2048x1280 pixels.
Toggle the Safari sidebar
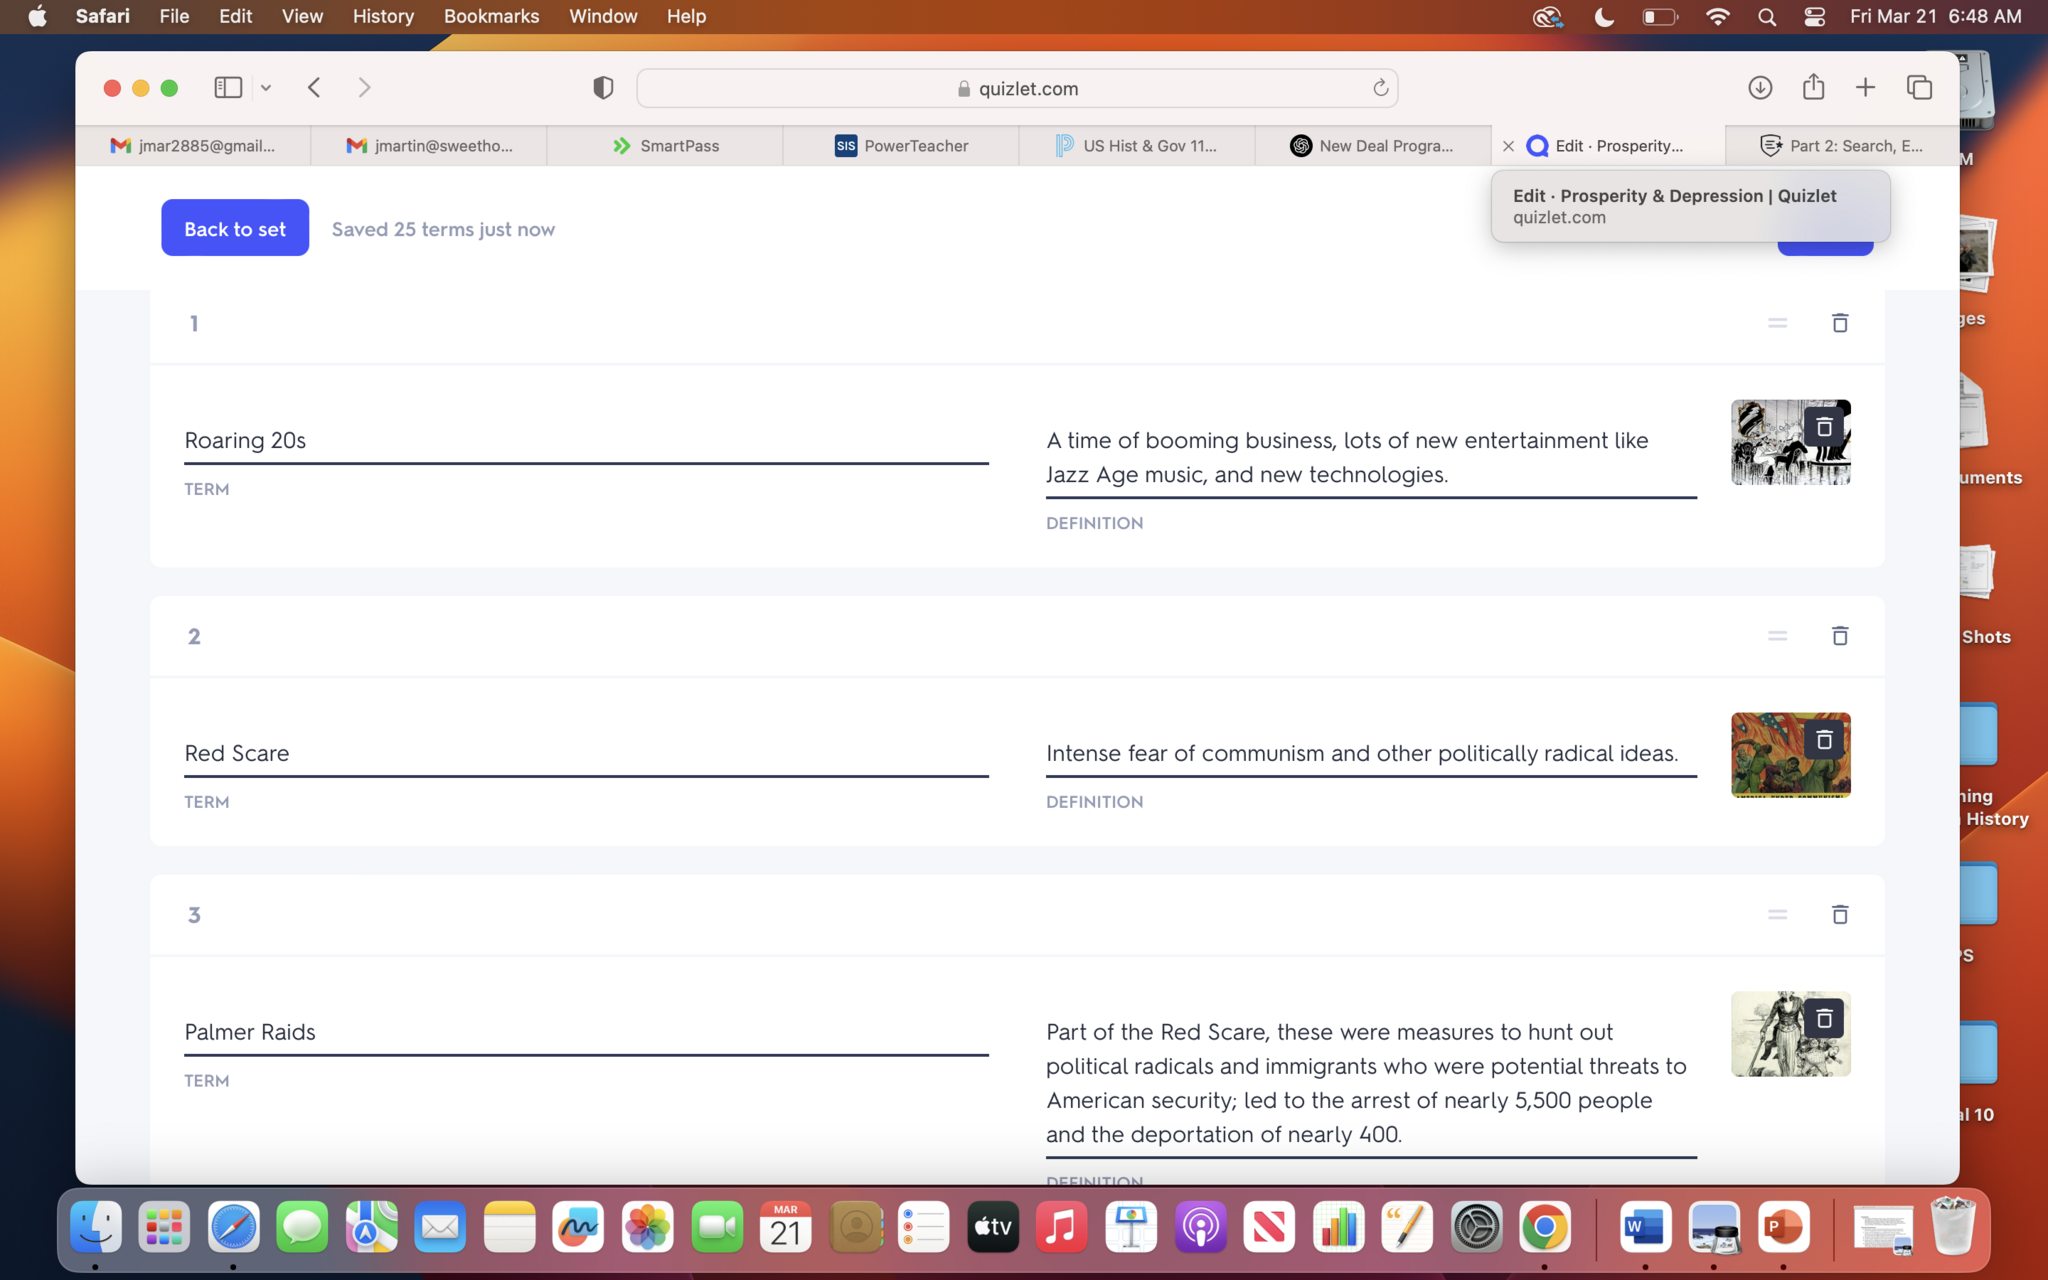coord(228,88)
